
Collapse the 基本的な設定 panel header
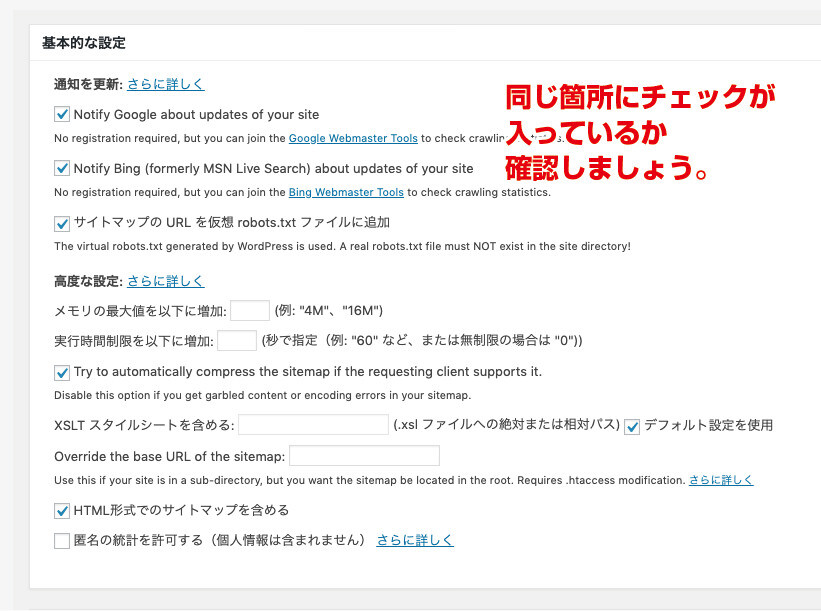tap(84, 44)
